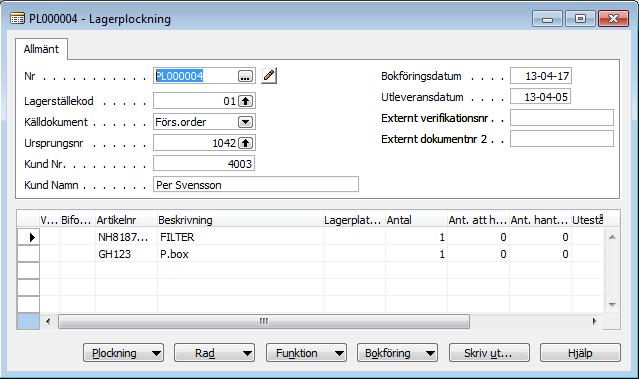Click the Skriv ut... button
639x379 pixels.
pyautogui.click(x=489, y=353)
